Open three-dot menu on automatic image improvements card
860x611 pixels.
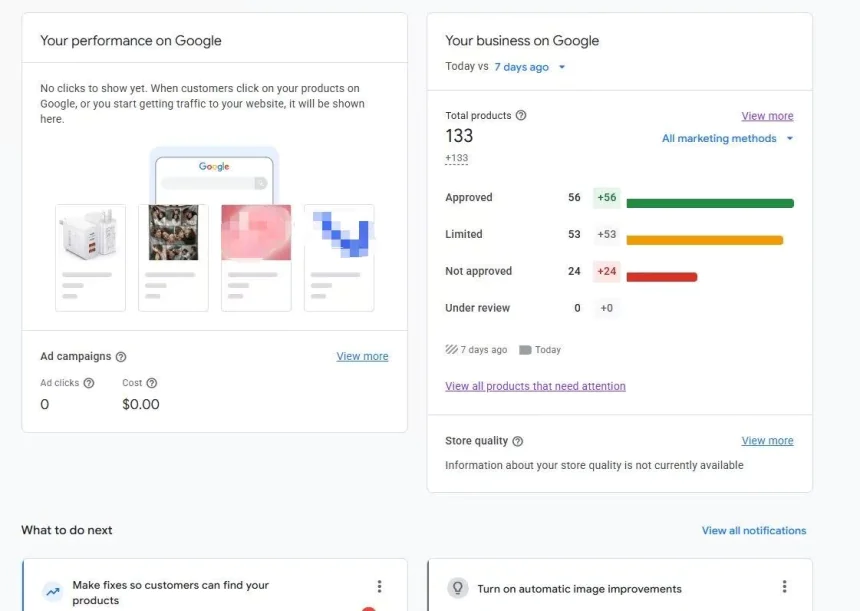pos(784,587)
